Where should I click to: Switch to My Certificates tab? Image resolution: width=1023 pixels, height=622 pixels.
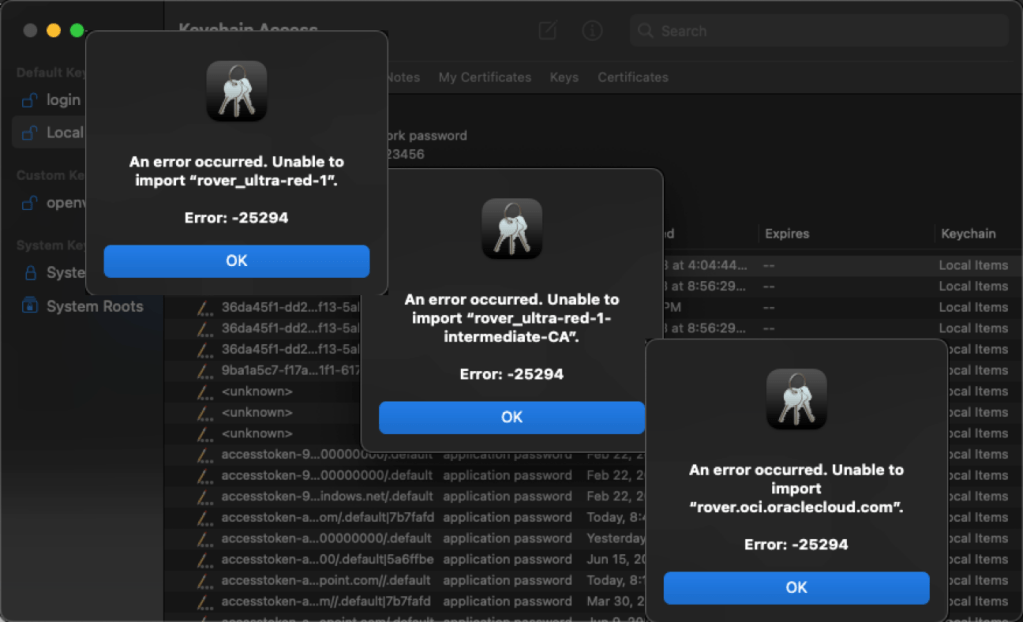[485, 77]
